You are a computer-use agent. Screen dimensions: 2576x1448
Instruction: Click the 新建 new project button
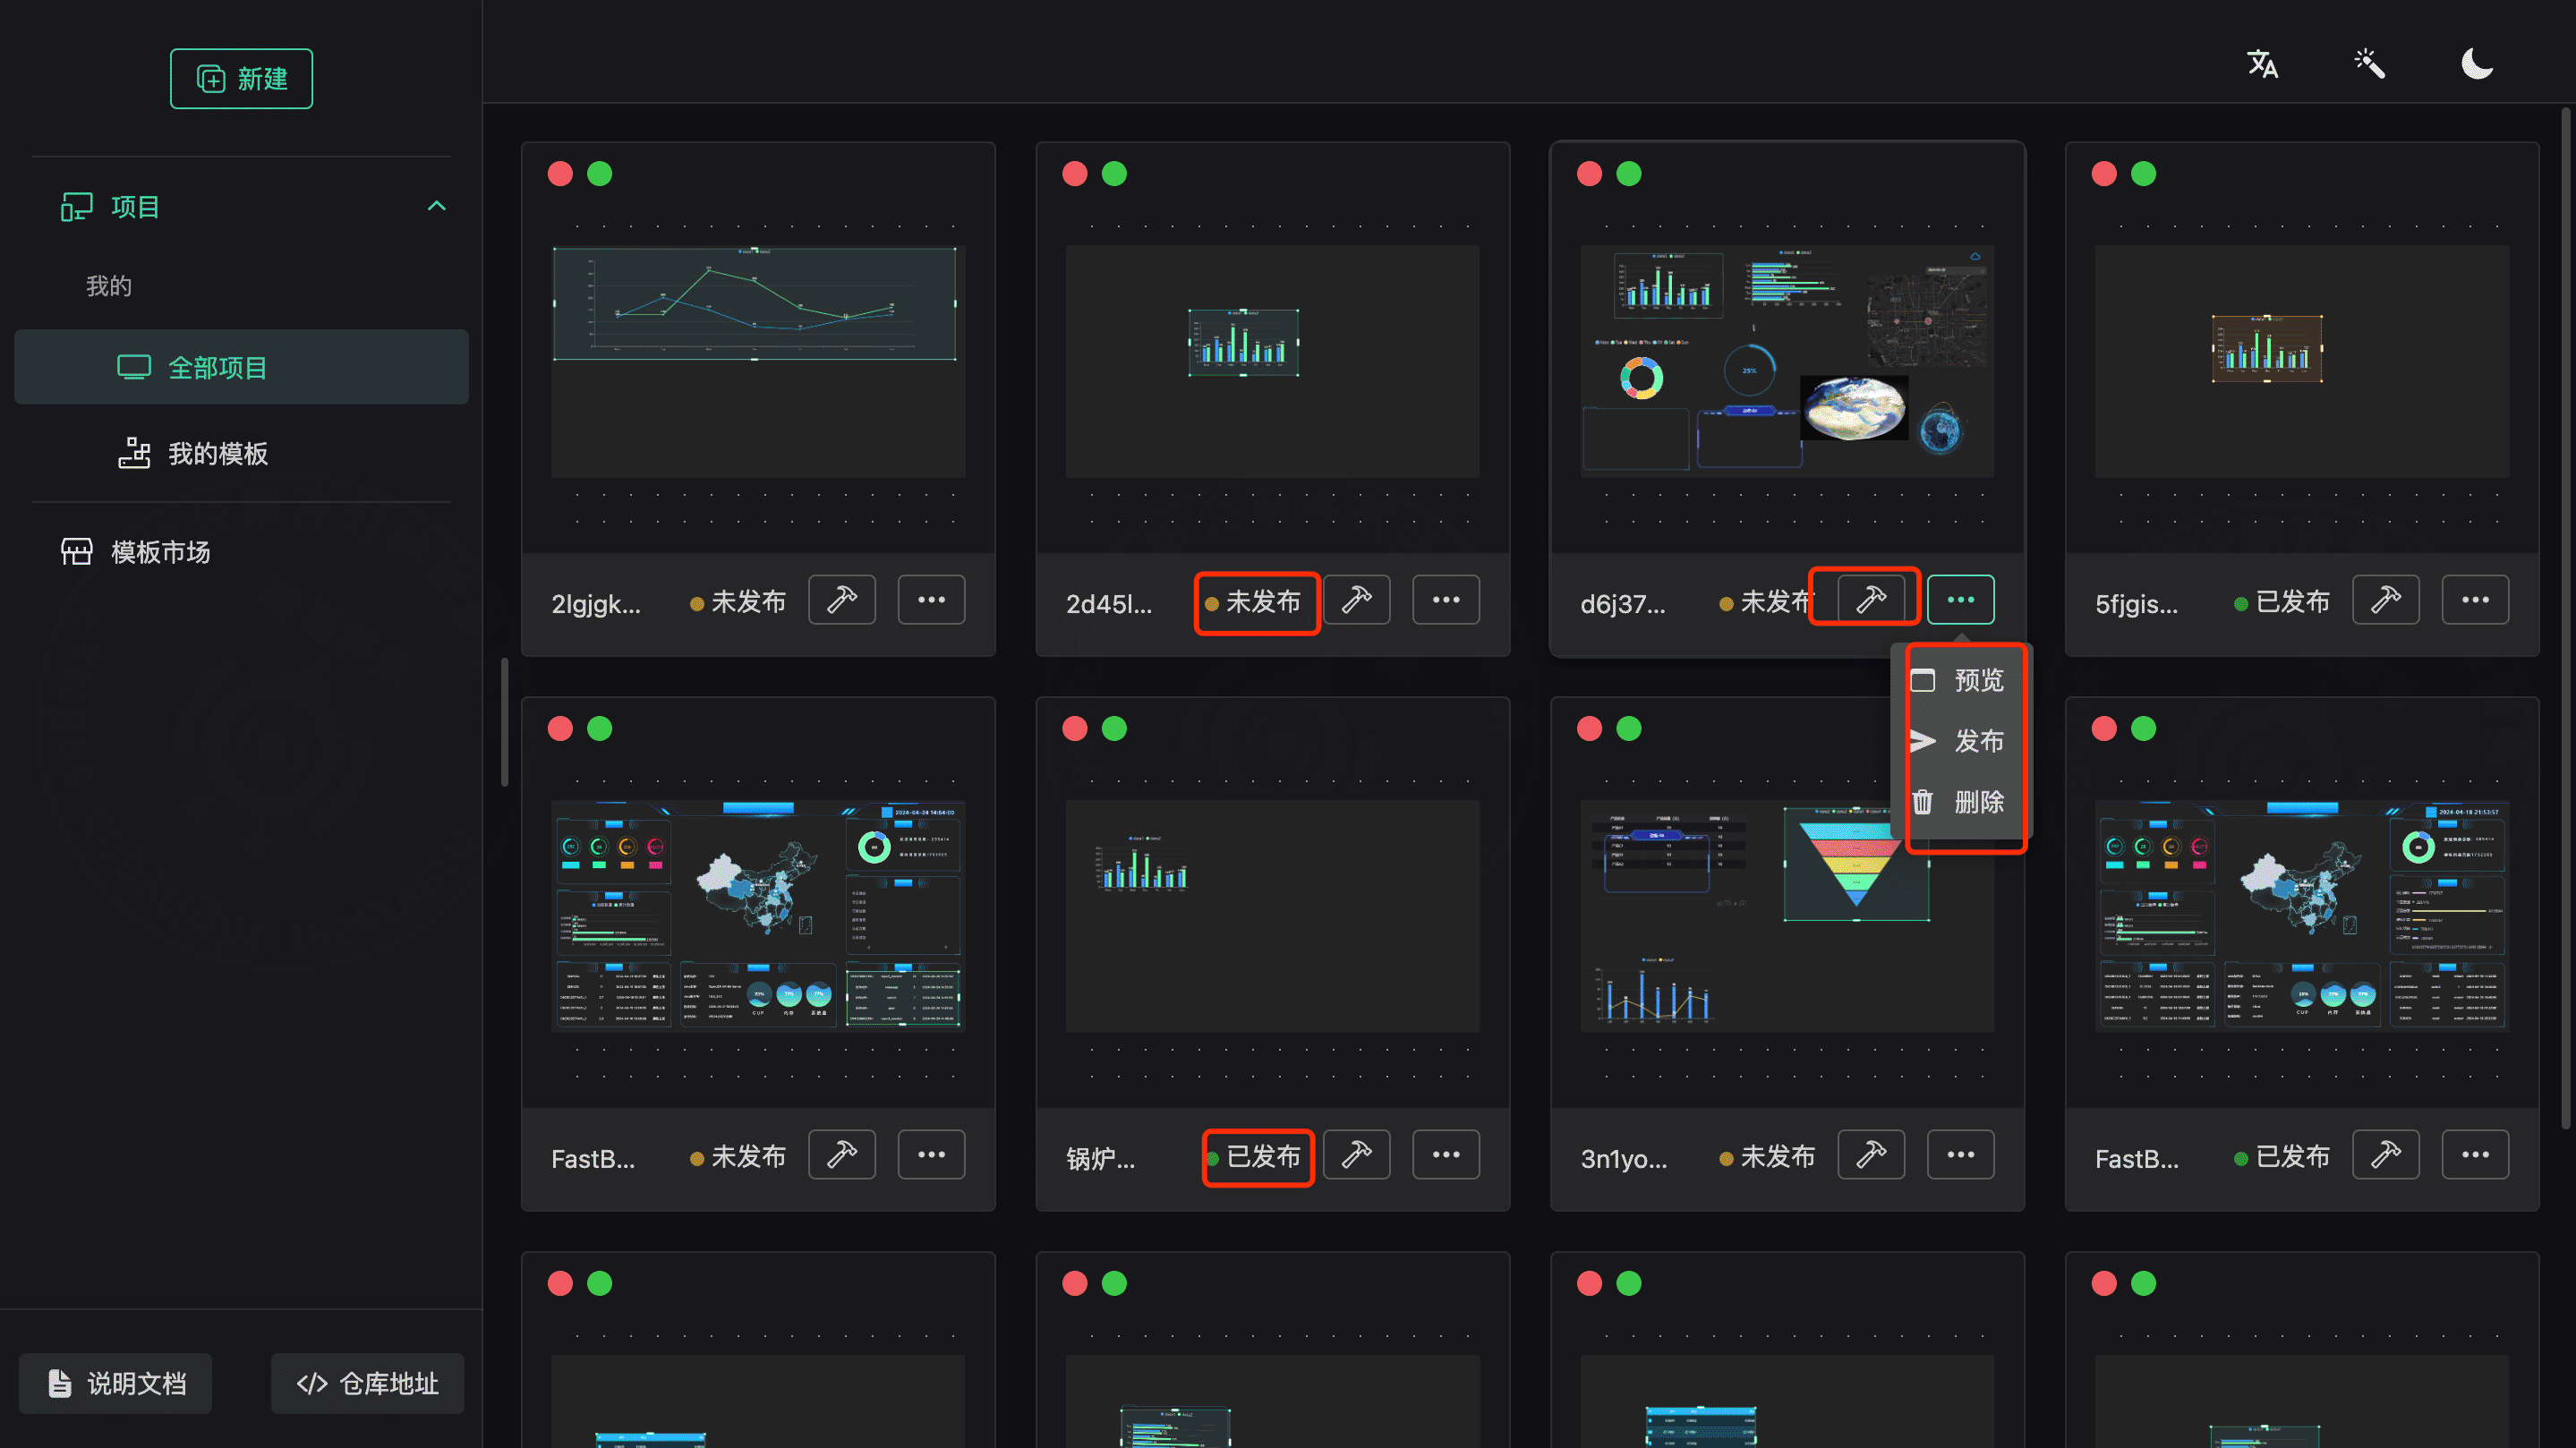(x=241, y=79)
